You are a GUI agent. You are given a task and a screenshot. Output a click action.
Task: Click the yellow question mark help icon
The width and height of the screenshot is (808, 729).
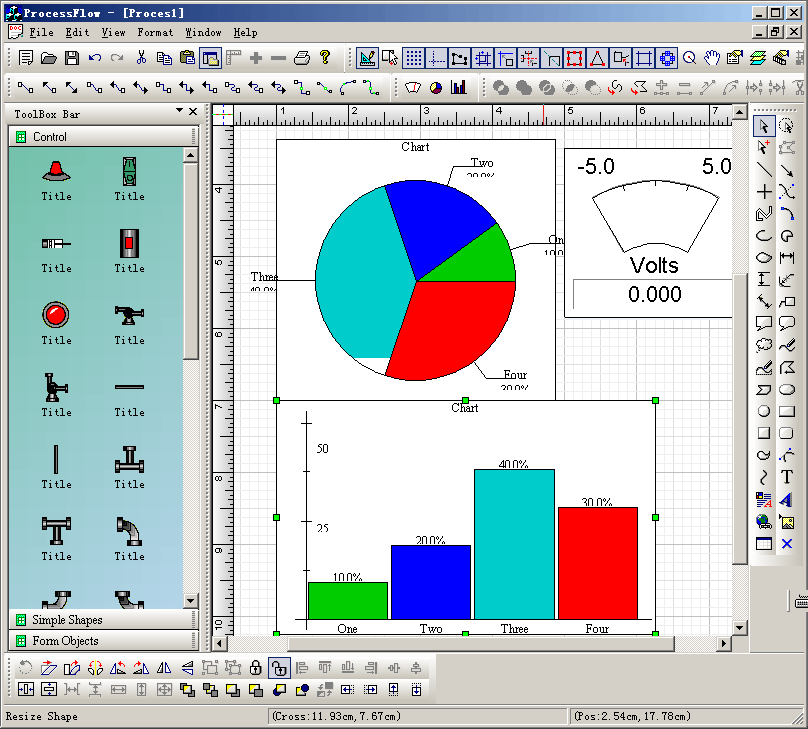click(x=325, y=57)
